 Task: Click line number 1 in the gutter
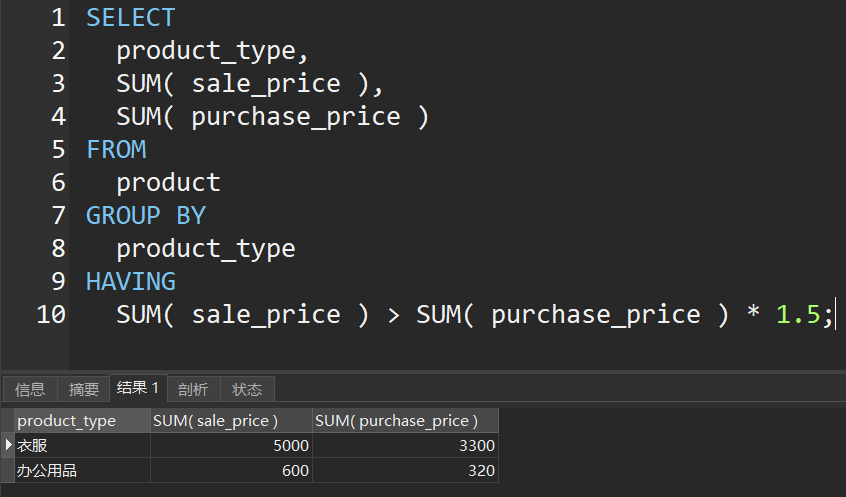57,18
